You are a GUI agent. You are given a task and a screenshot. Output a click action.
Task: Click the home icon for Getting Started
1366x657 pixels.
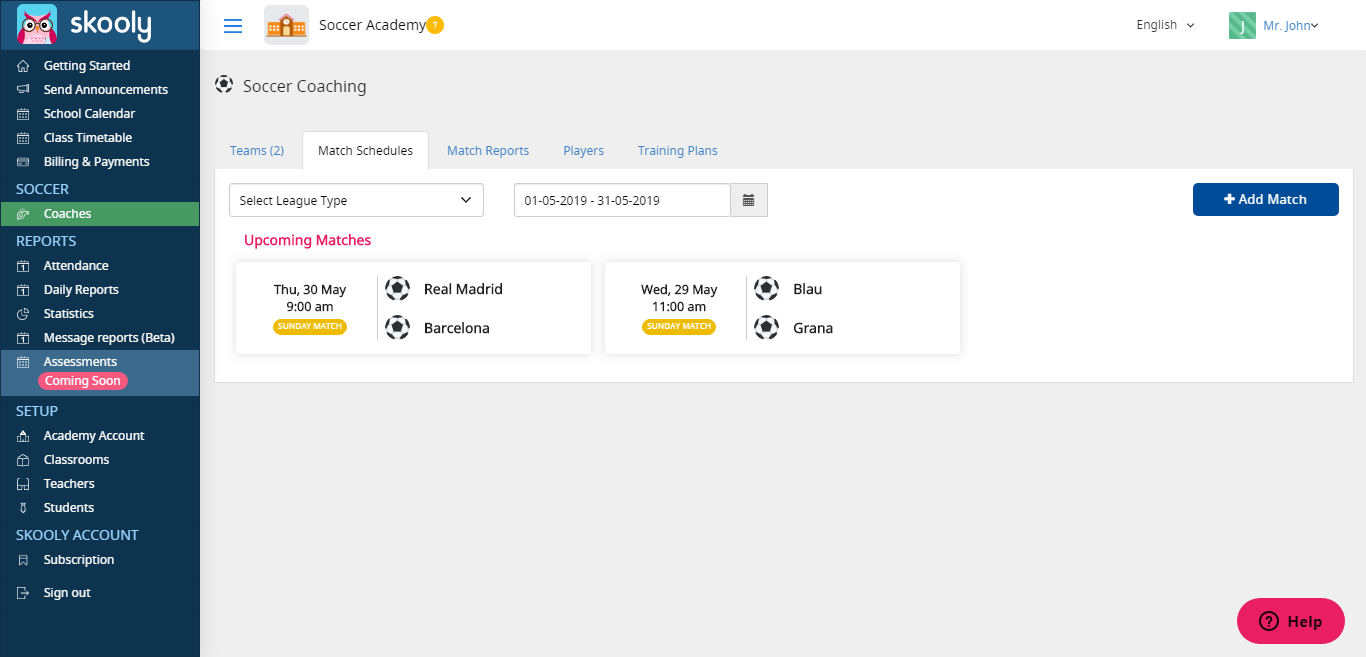click(x=23, y=66)
